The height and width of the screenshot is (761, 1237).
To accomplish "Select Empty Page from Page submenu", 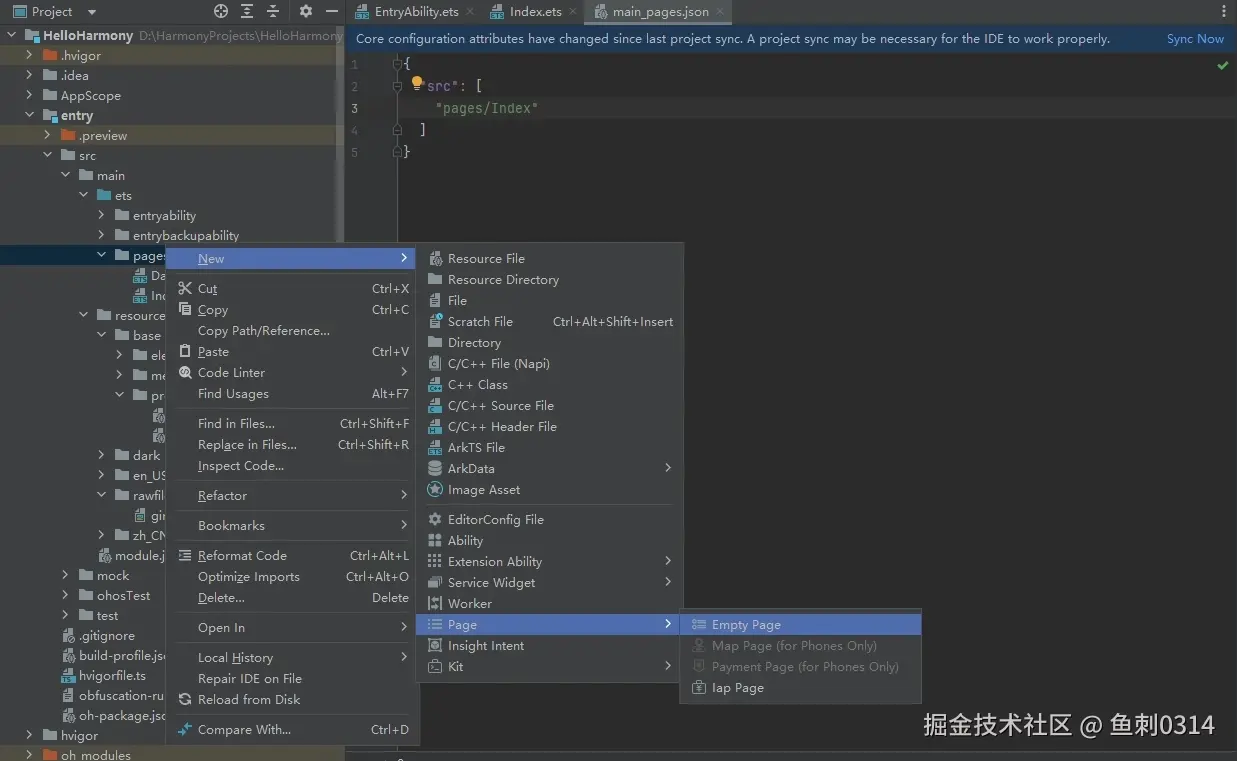I will click(x=800, y=624).
